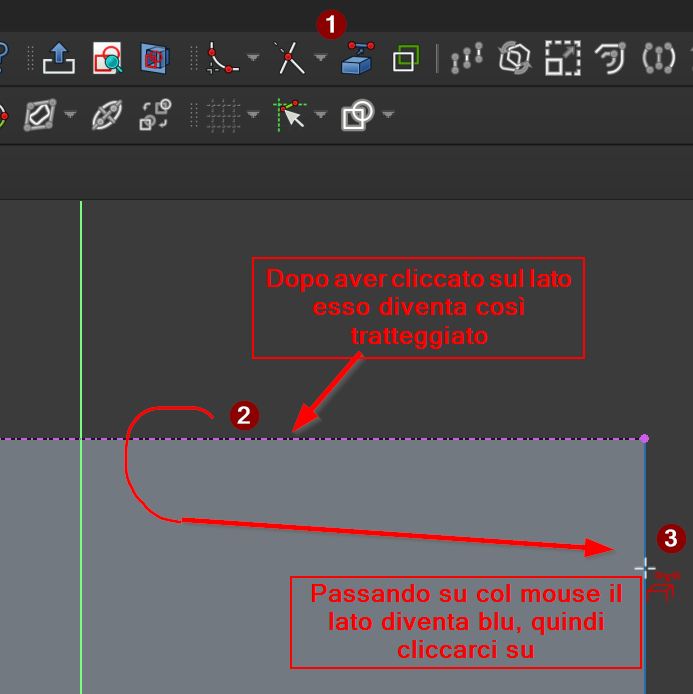The width and height of the screenshot is (693, 694).
Task: Click the green overlapping squares carbon copy icon
Action: [x=405, y=59]
